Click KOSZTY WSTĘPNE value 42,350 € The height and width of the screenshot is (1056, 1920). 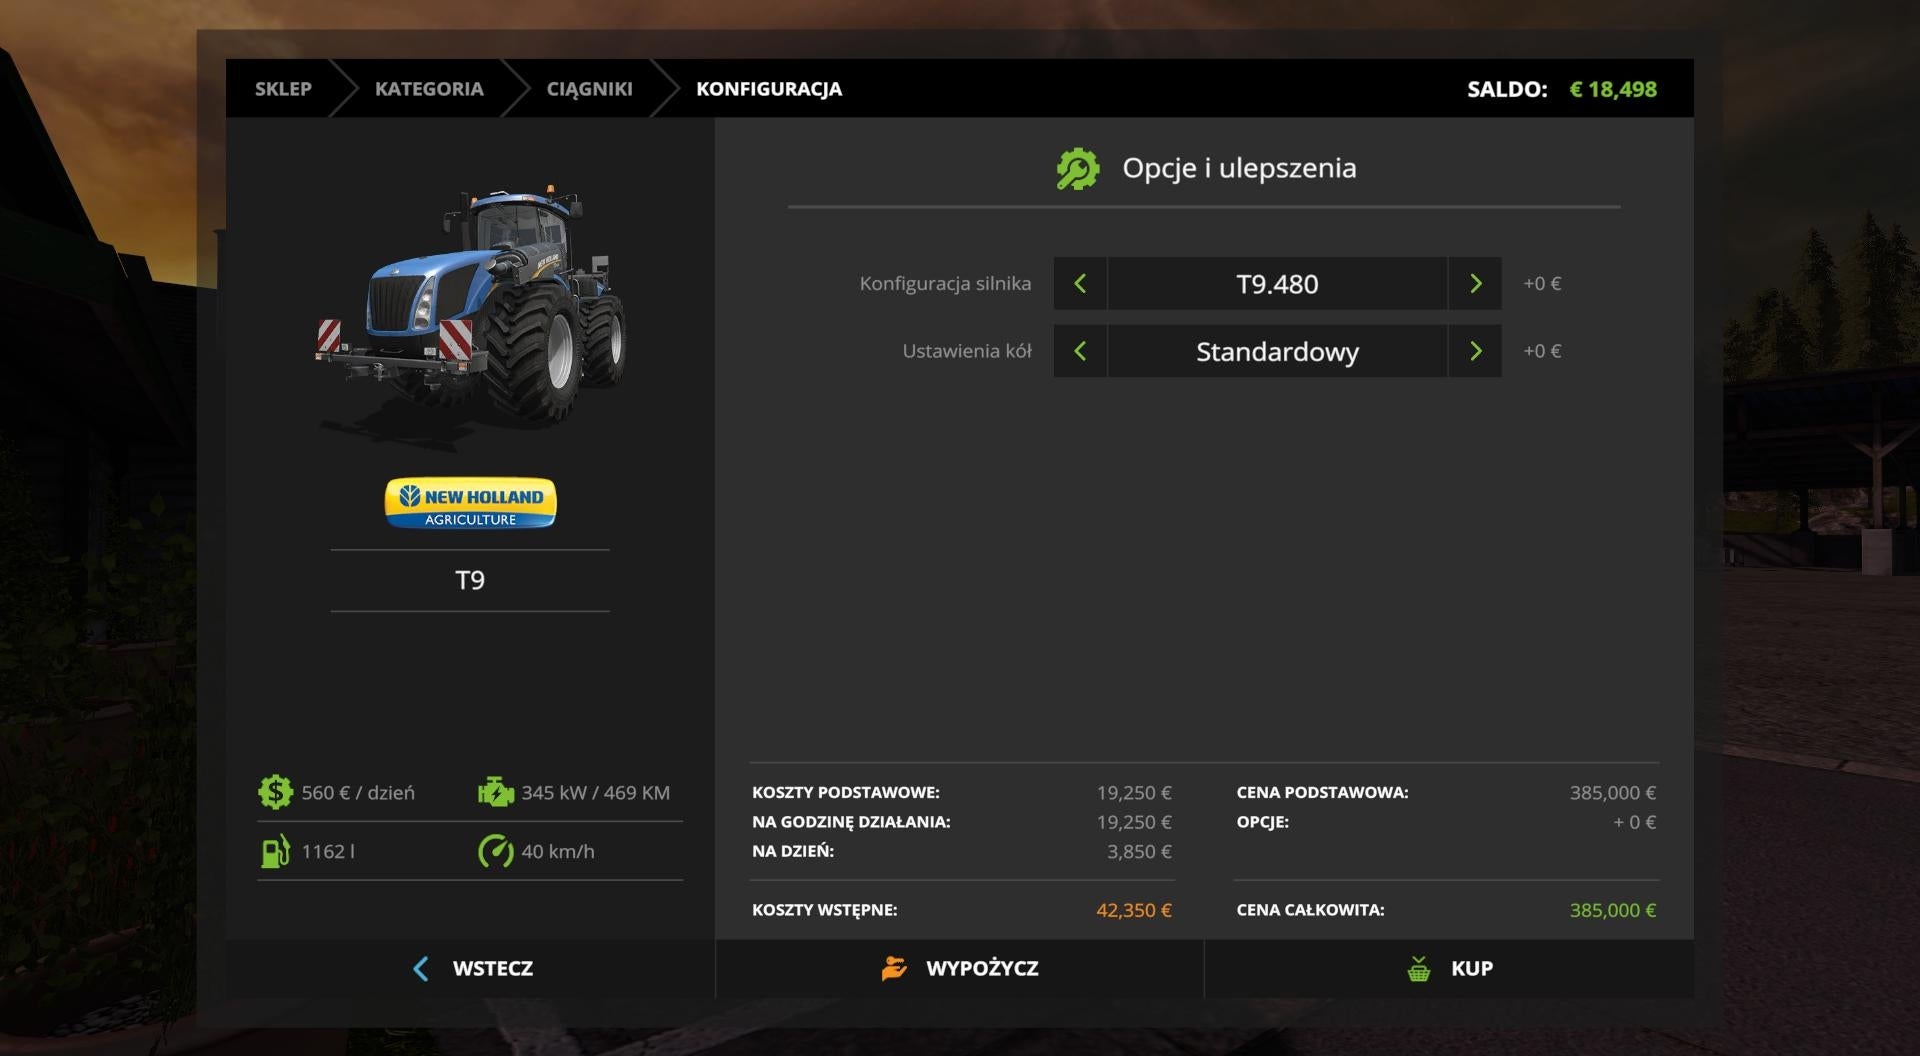(1134, 910)
